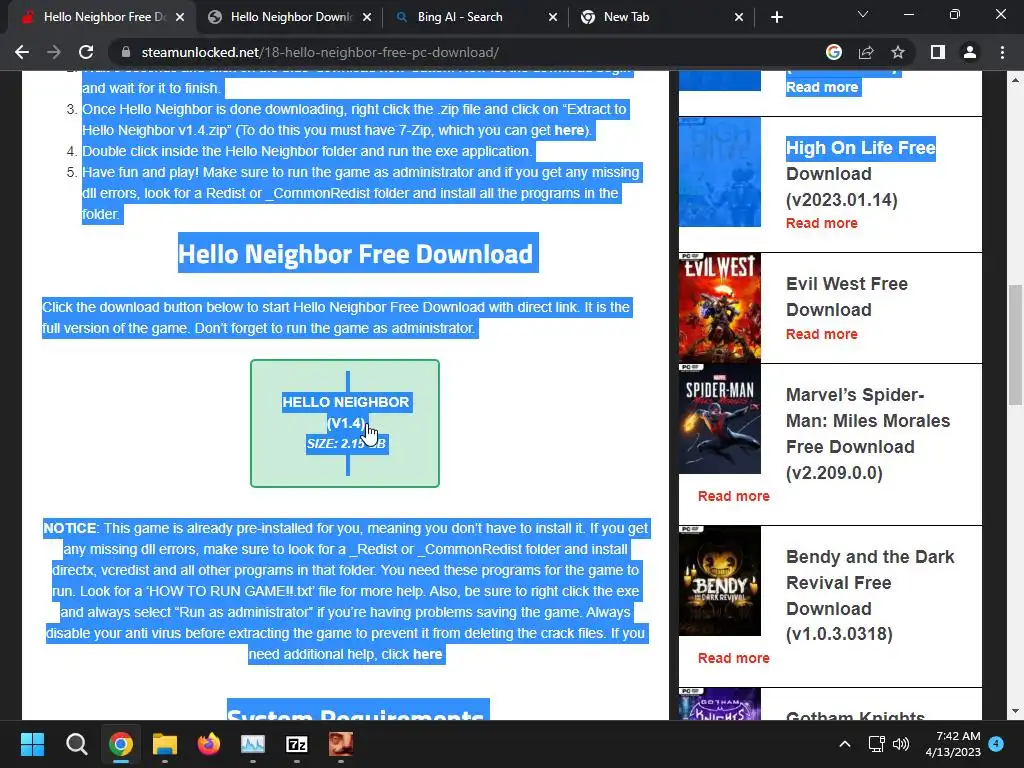1024x768 pixels.
Task: Click the High On Life cover thumbnail
Action: pyautogui.click(x=720, y=172)
